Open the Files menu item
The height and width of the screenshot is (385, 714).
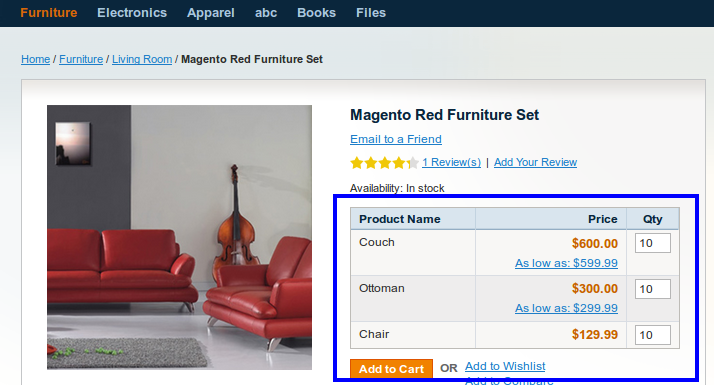point(371,13)
